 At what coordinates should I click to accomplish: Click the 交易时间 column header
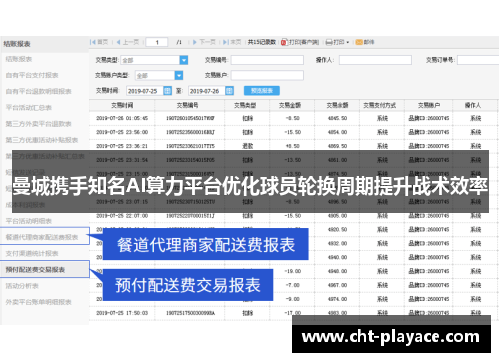(122, 105)
